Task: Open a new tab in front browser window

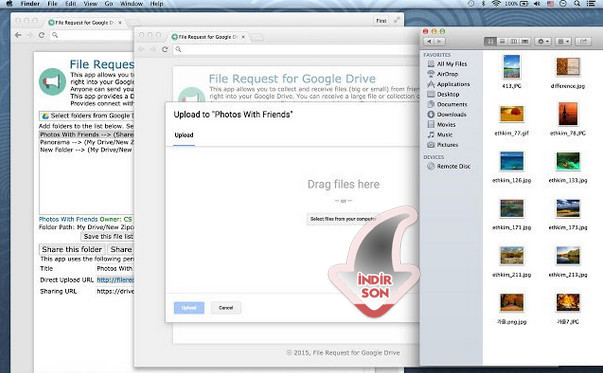Action: click(x=257, y=37)
